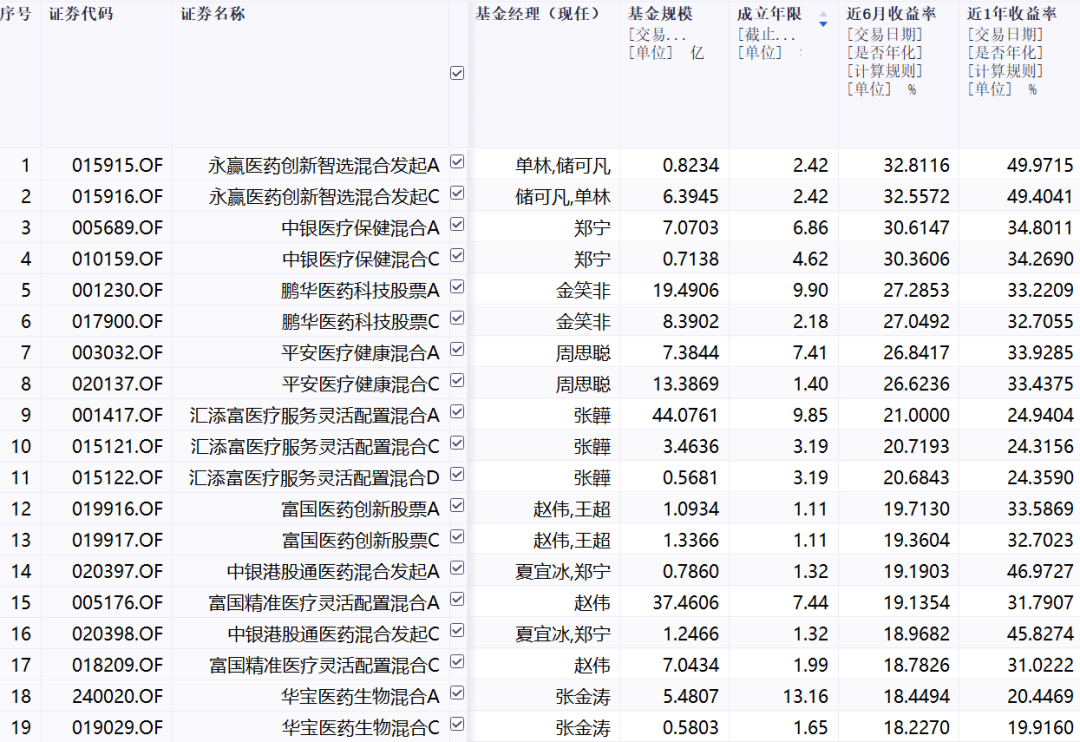
Task: Open fund 中银港股通医药混合发起C
Action: [x=333, y=635]
